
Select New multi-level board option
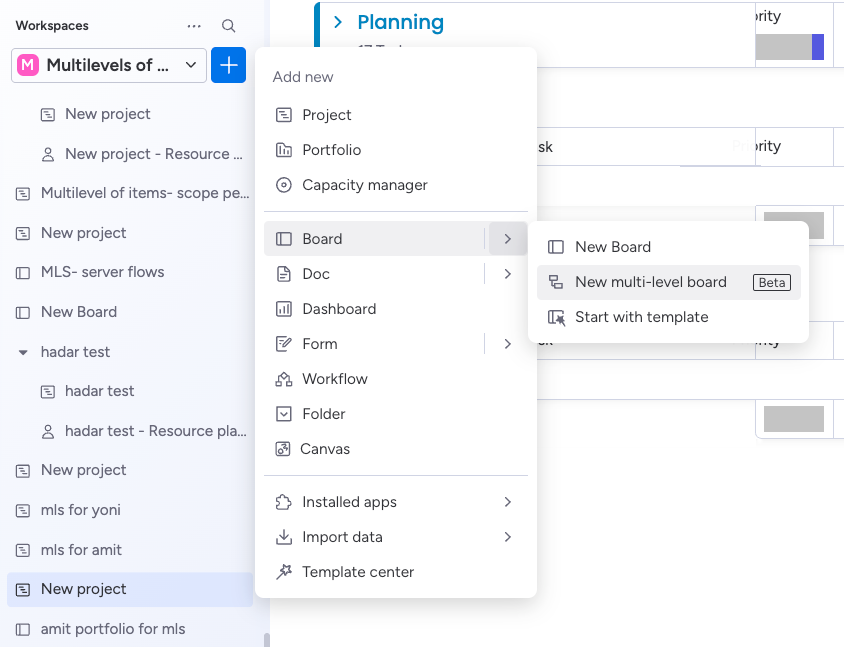pos(650,282)
